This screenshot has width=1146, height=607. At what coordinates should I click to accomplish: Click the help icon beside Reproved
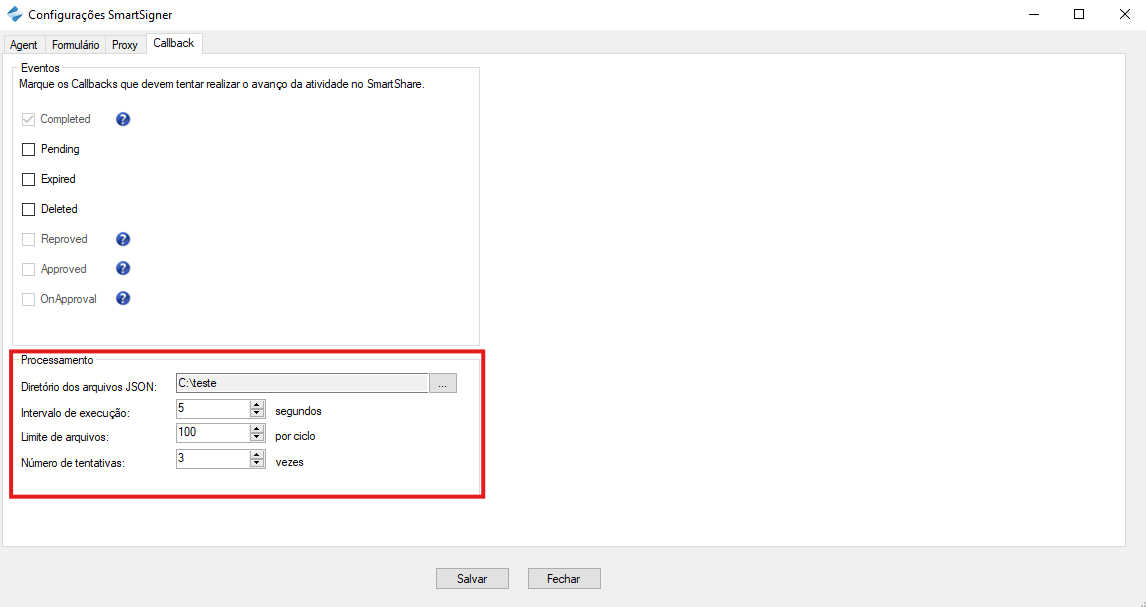click(123, 239)
